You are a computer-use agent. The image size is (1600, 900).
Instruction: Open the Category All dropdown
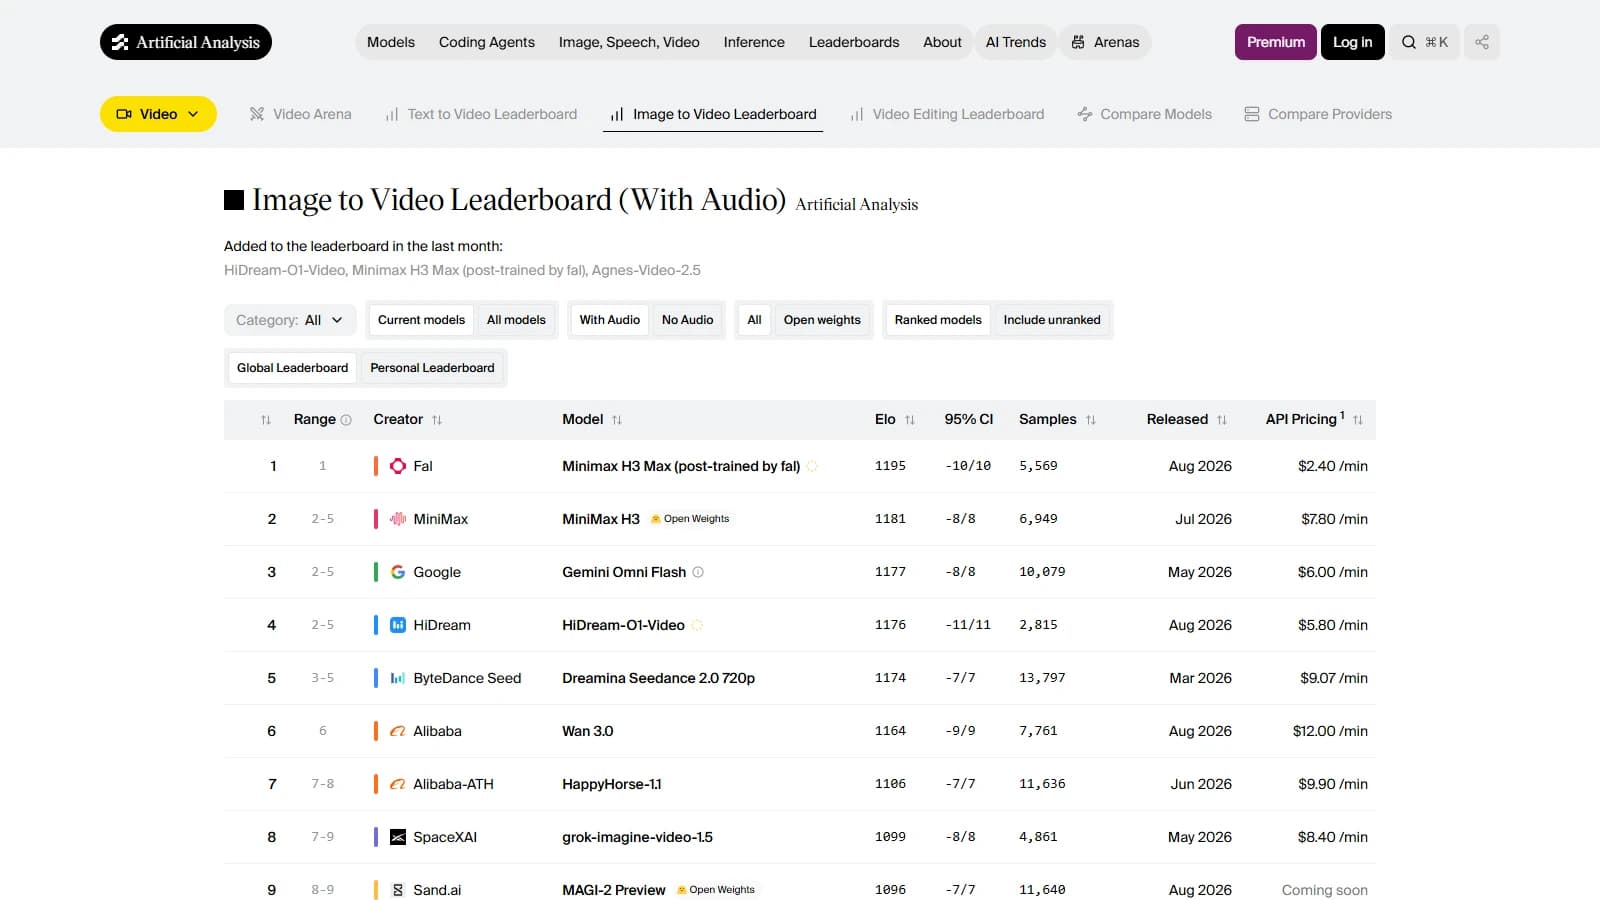[290, 320]
